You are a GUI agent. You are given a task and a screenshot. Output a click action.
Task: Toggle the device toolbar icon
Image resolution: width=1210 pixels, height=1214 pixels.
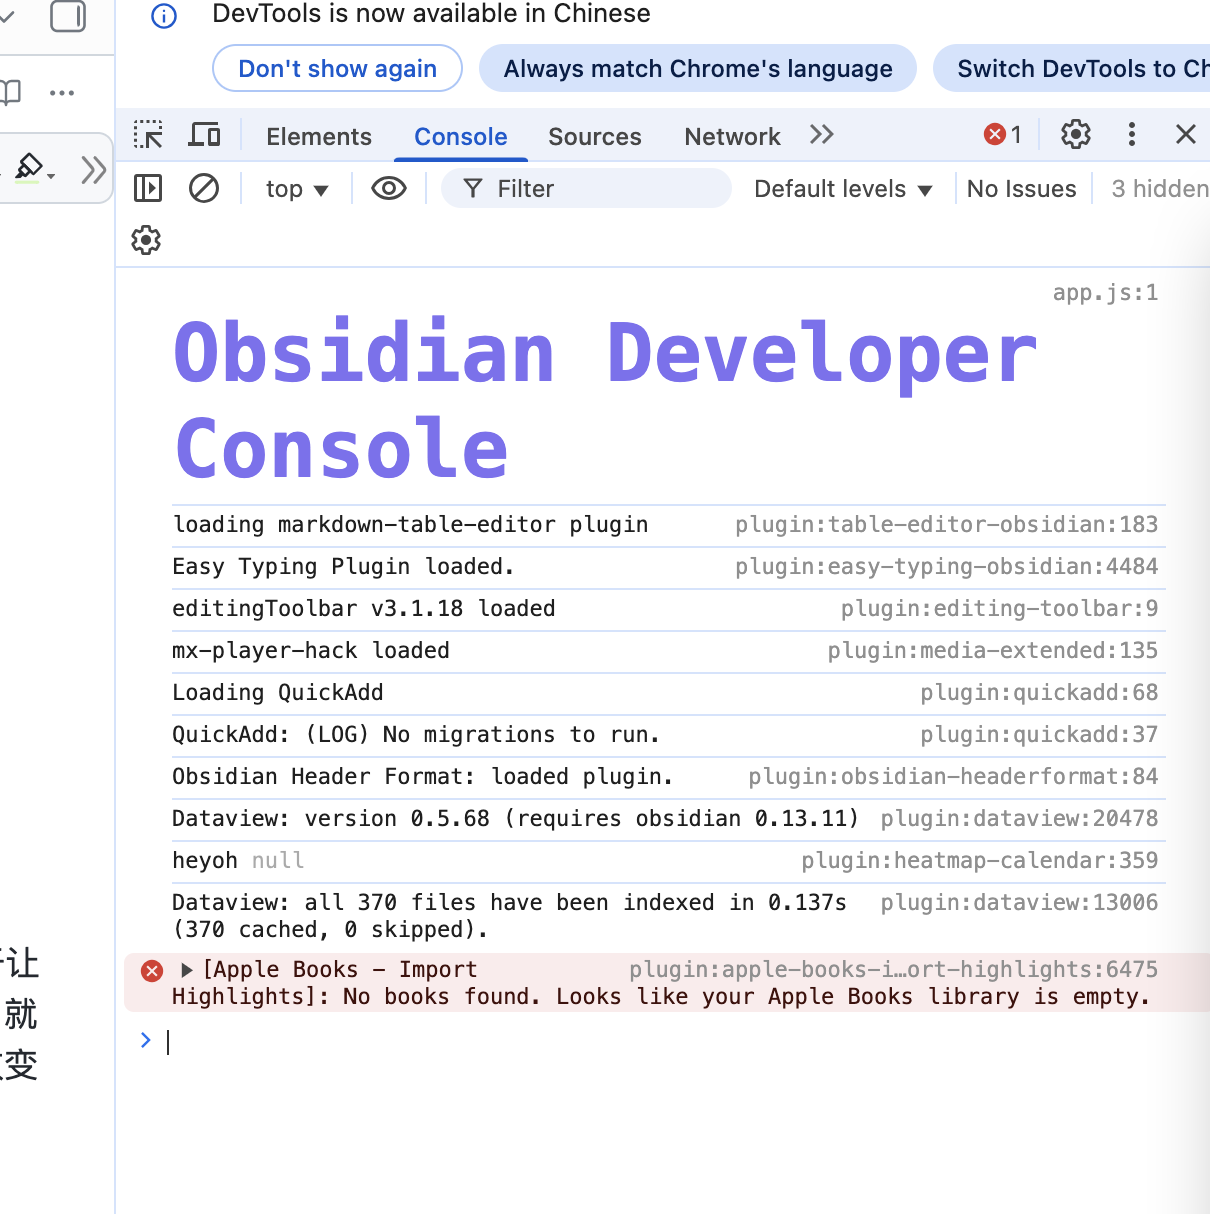(205, 135)
